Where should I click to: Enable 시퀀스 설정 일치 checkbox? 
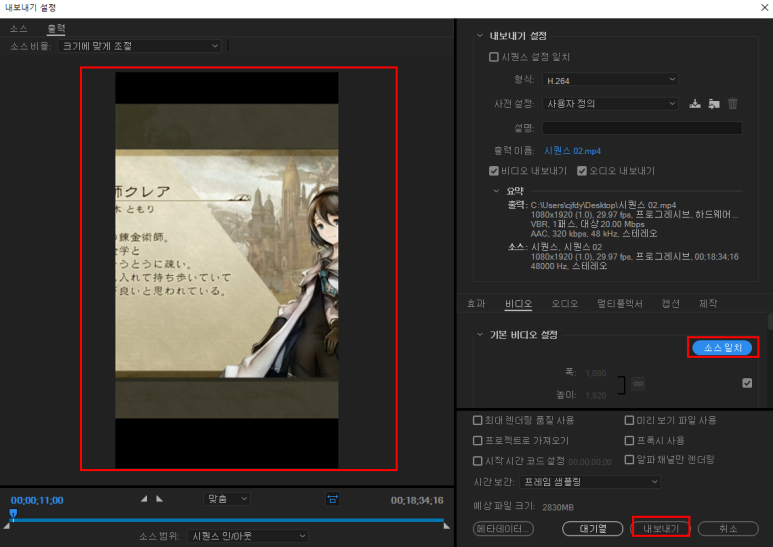pyautogui.click(x=493, y=57)
